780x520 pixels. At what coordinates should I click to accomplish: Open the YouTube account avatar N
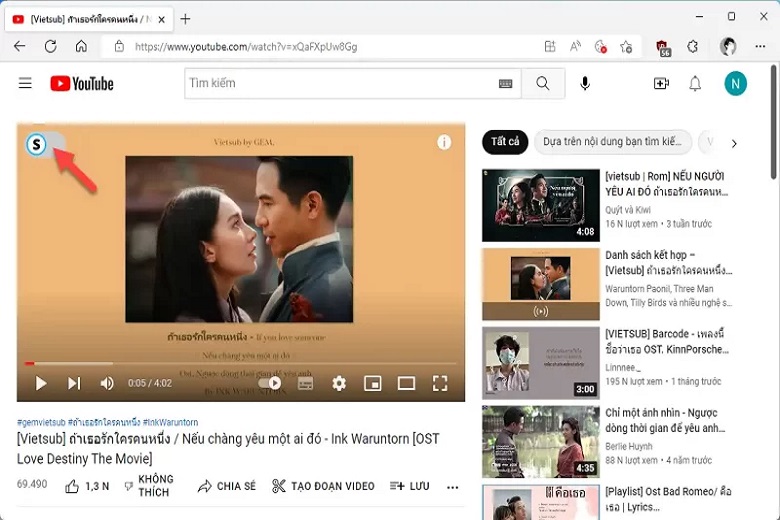[x=735, y=83]
